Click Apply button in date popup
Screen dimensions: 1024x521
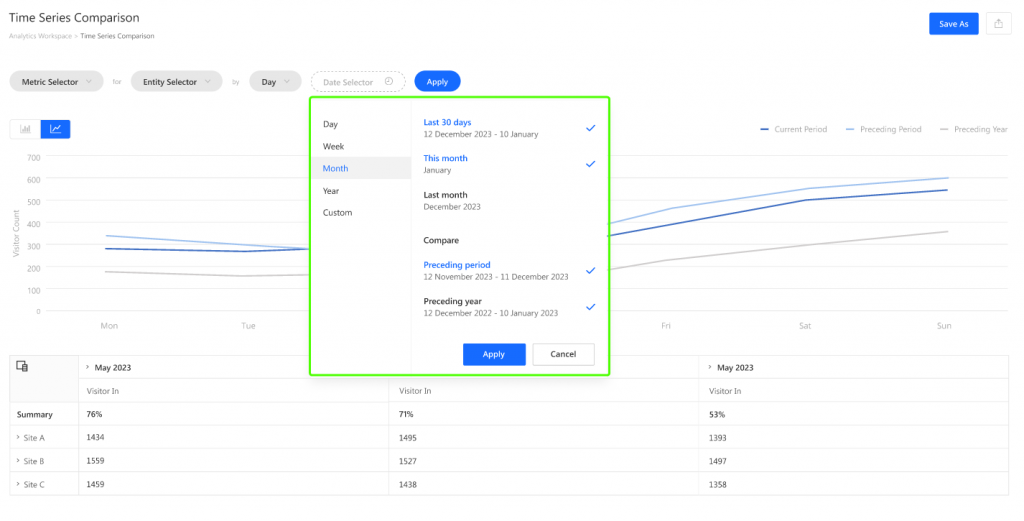point(494,354)
